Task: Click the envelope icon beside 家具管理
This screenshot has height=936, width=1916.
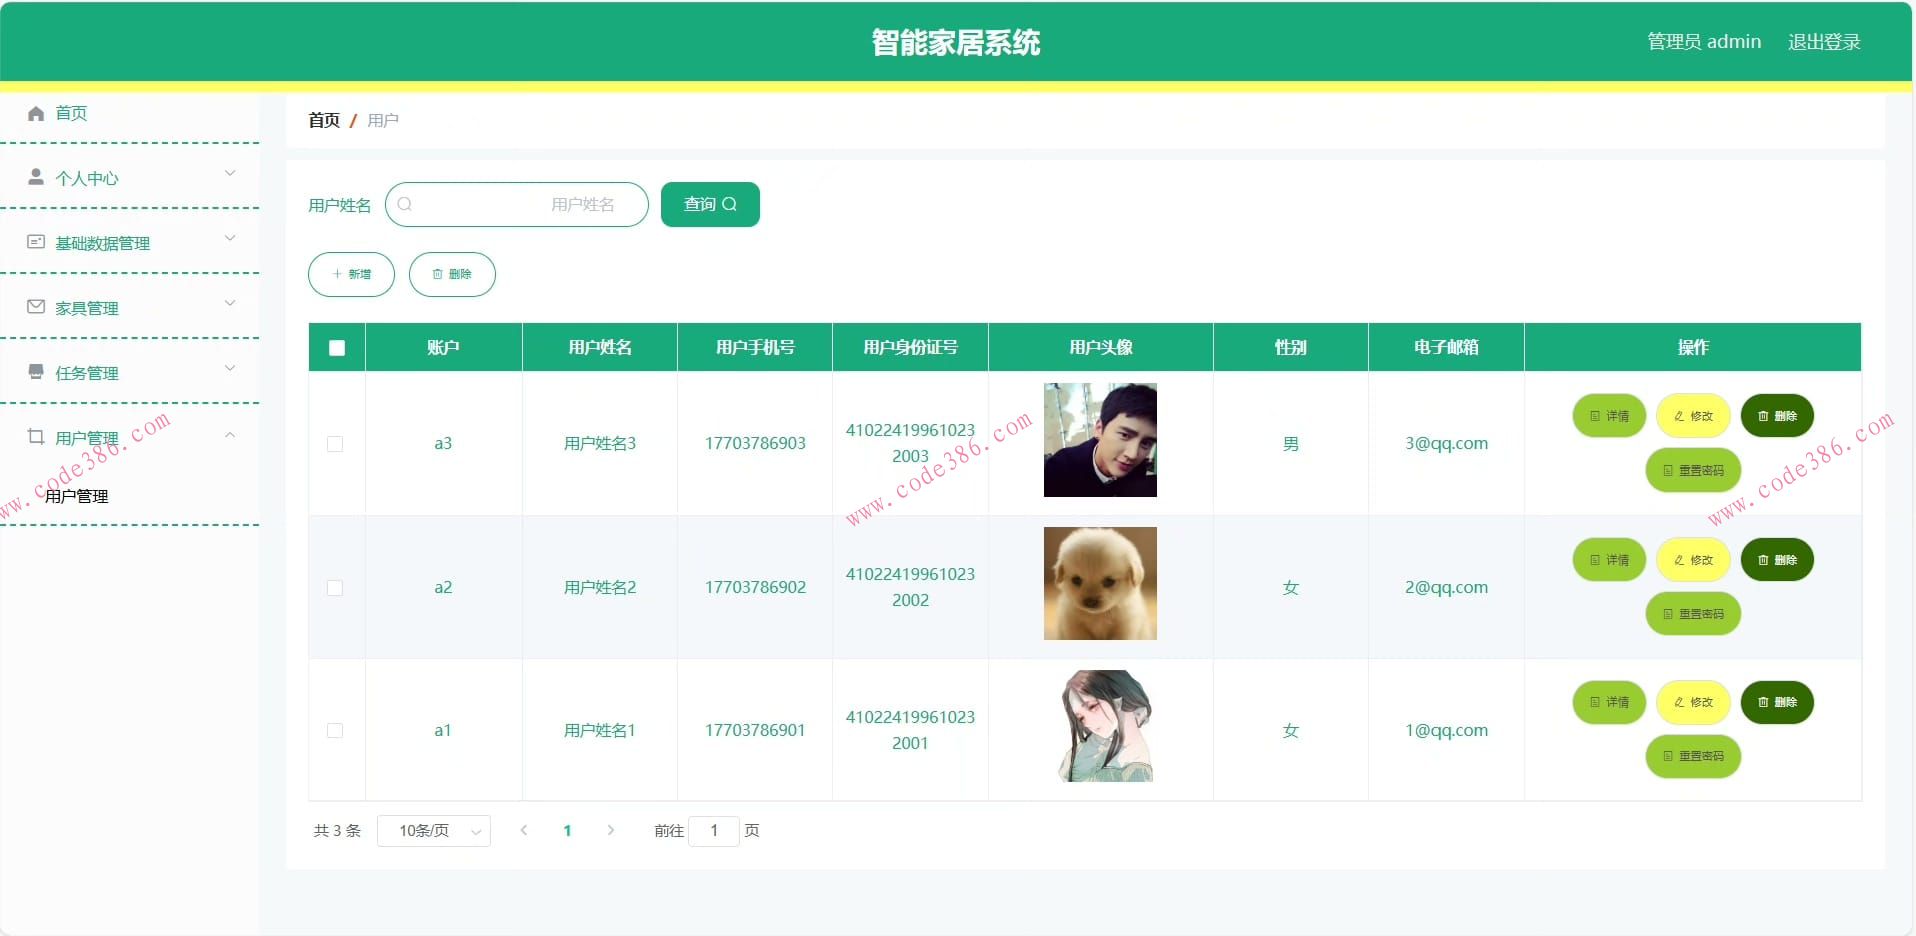Action: coord(36,307)
